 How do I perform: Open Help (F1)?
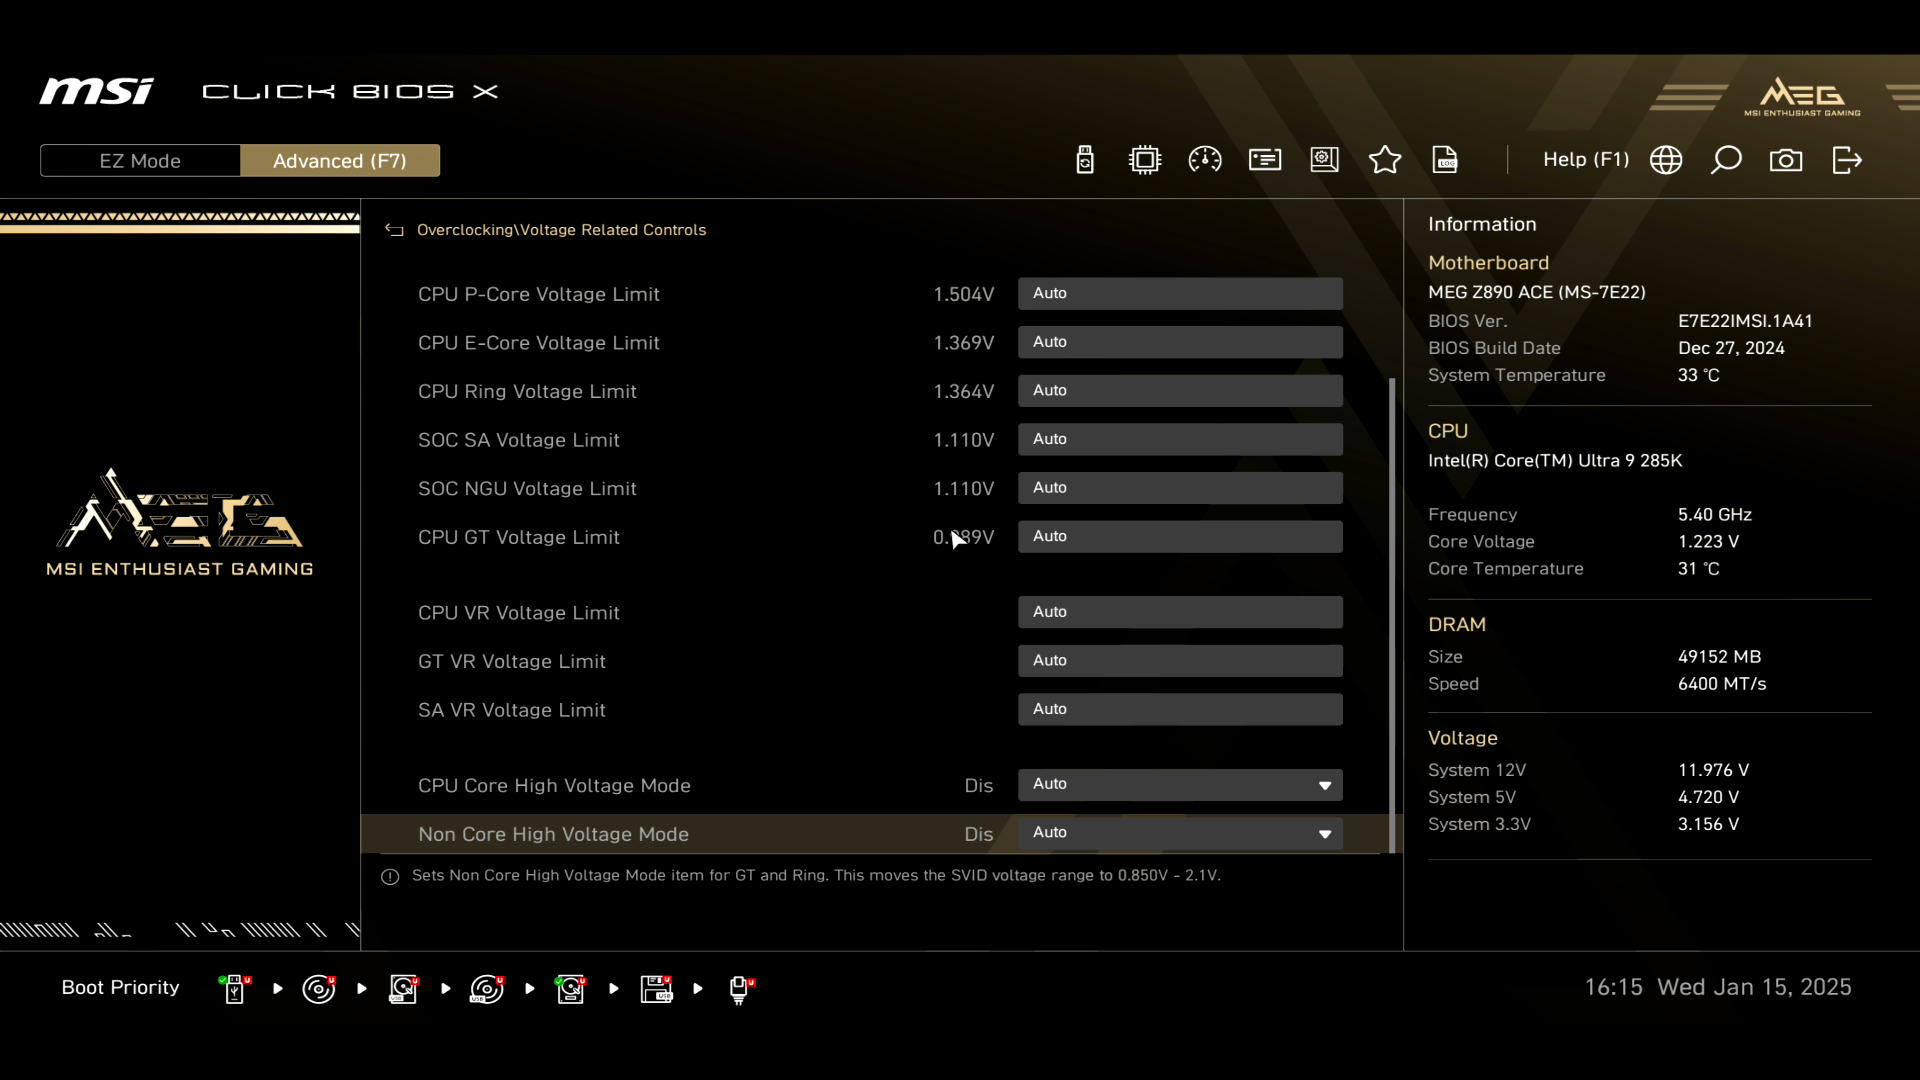click(x=1585, y=160)
